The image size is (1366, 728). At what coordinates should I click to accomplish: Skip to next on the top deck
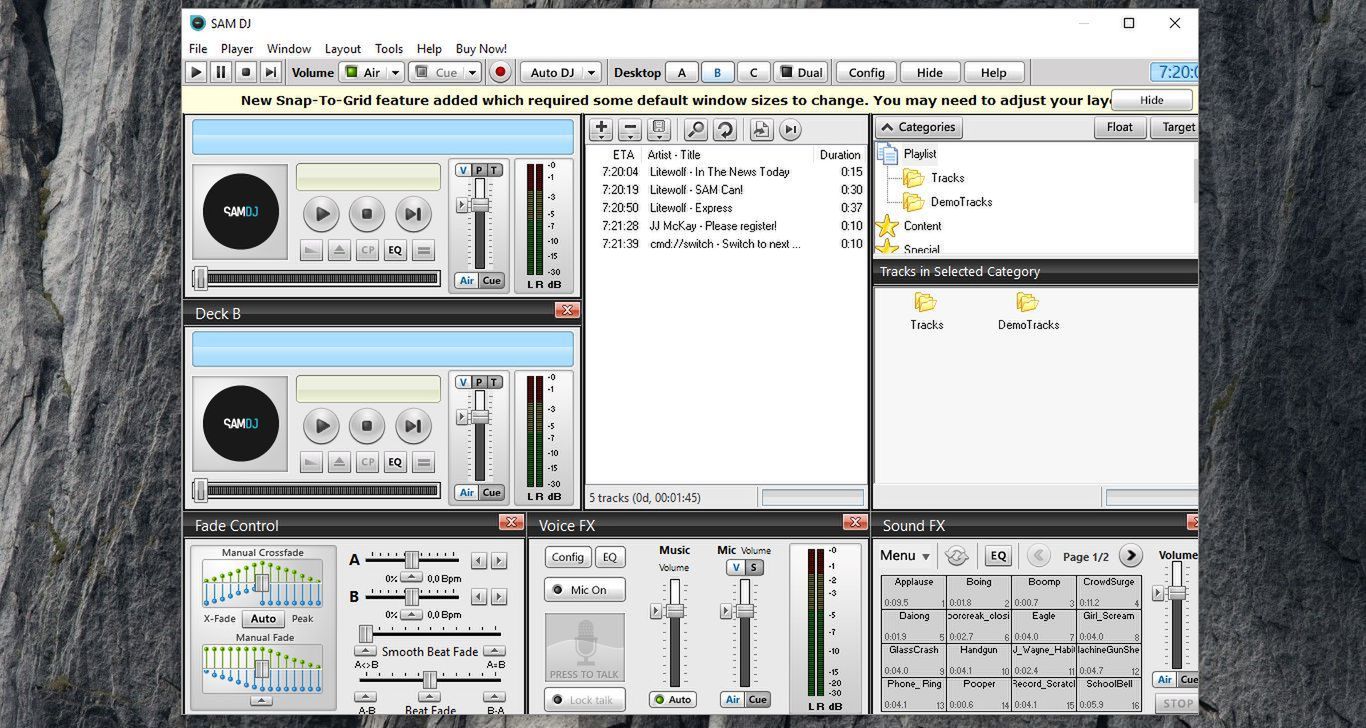(x=413, y=213)
